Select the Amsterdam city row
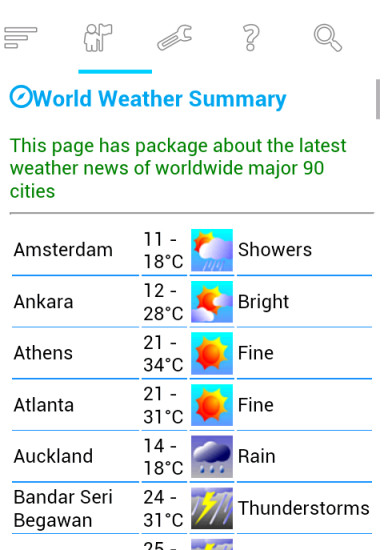The width and height of the screenshot is (384, 550). tap(192, 250)
